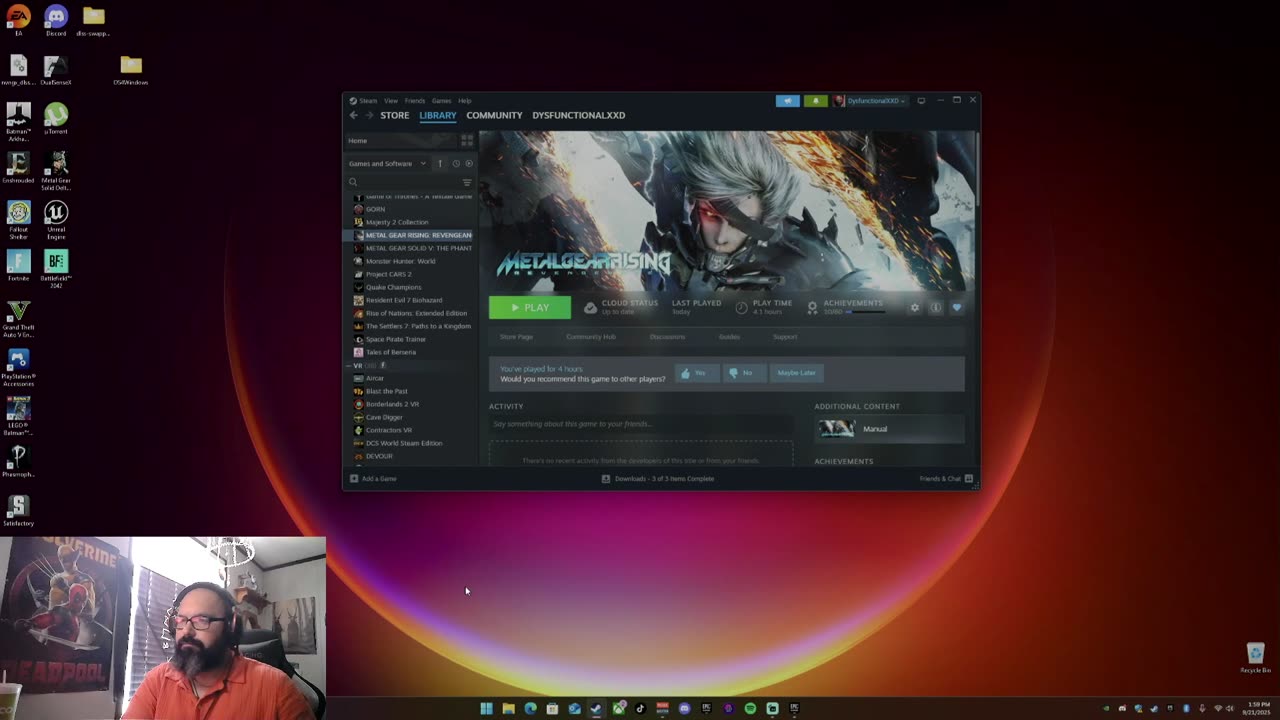Open the Steam menu
The height and width of the screenshot is (720, 1280).
pyautogui.click(x=368, y=101)
